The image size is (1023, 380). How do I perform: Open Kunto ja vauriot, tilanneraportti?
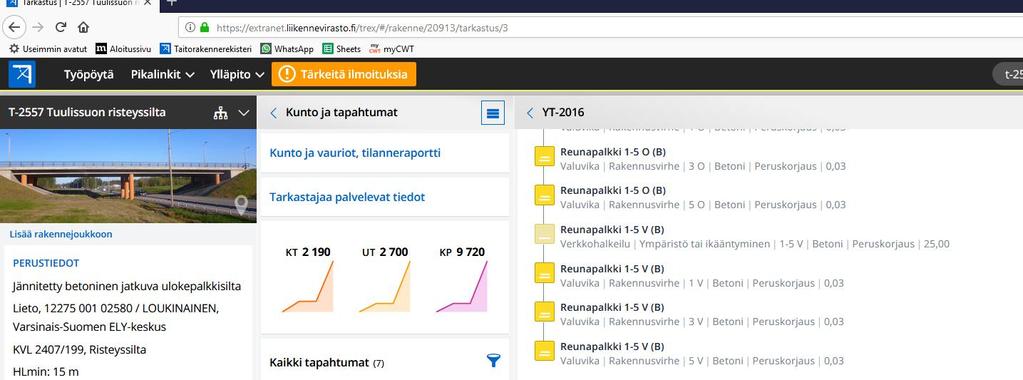tap(355, 153)
